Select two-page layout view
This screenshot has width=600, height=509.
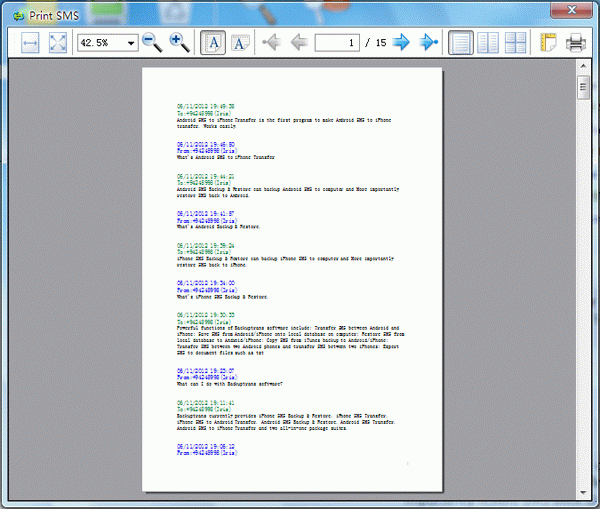coord(488,42)
